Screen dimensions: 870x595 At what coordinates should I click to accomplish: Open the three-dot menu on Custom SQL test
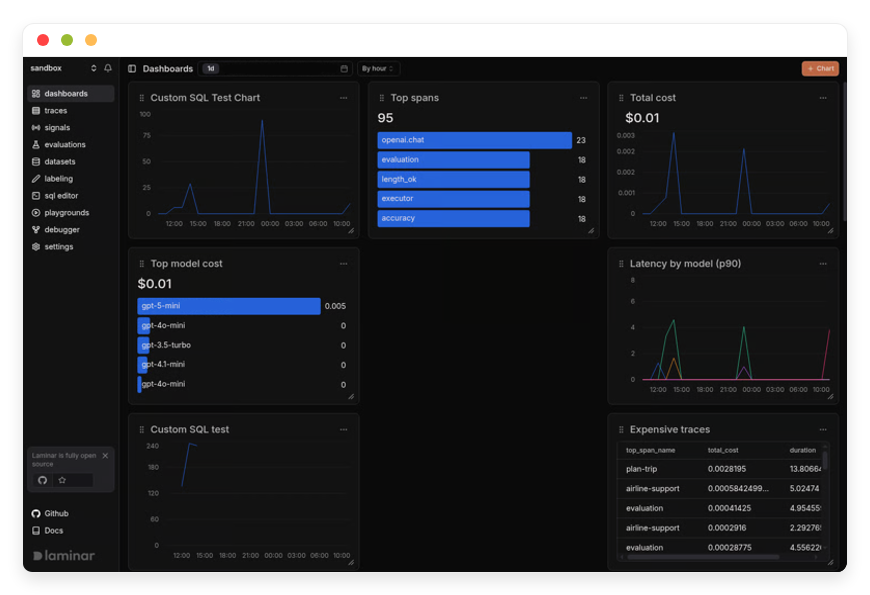coord(343,430)
